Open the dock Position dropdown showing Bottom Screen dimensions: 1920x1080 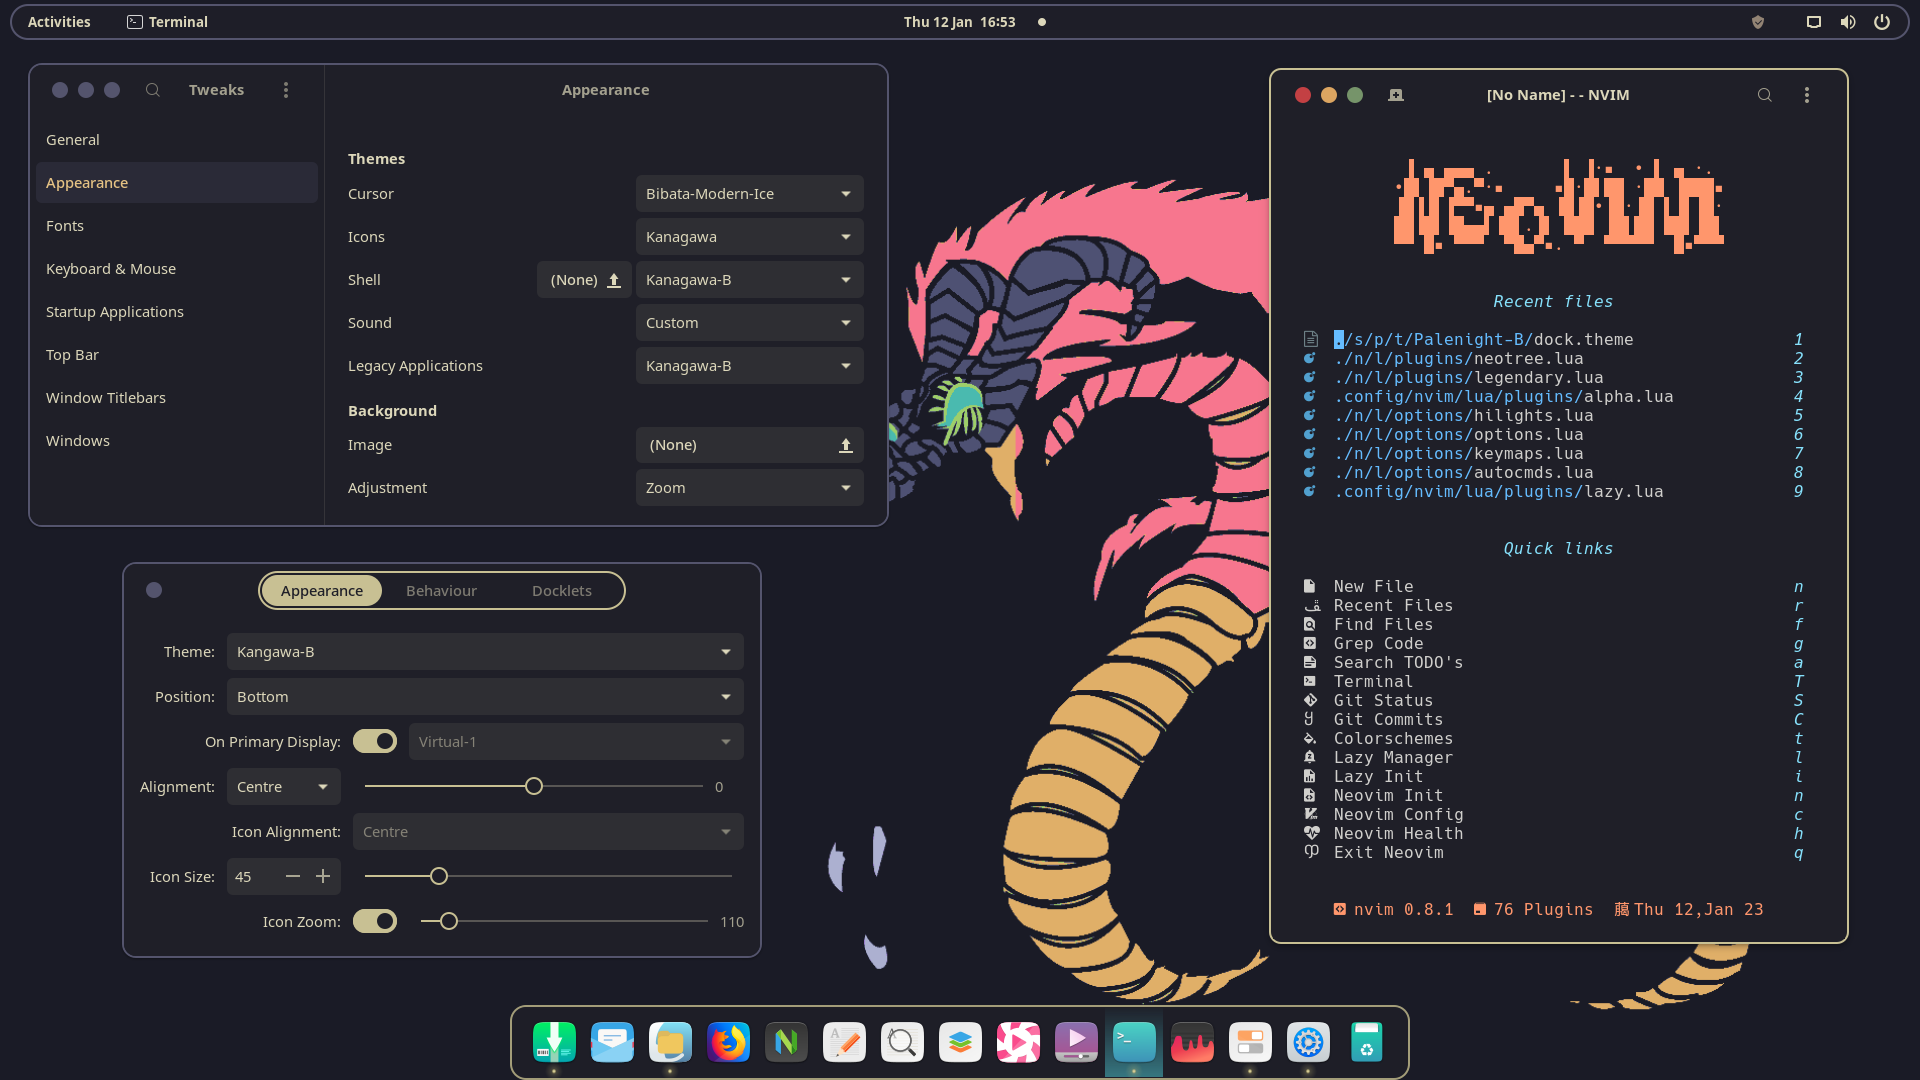[x=485, y=697]
